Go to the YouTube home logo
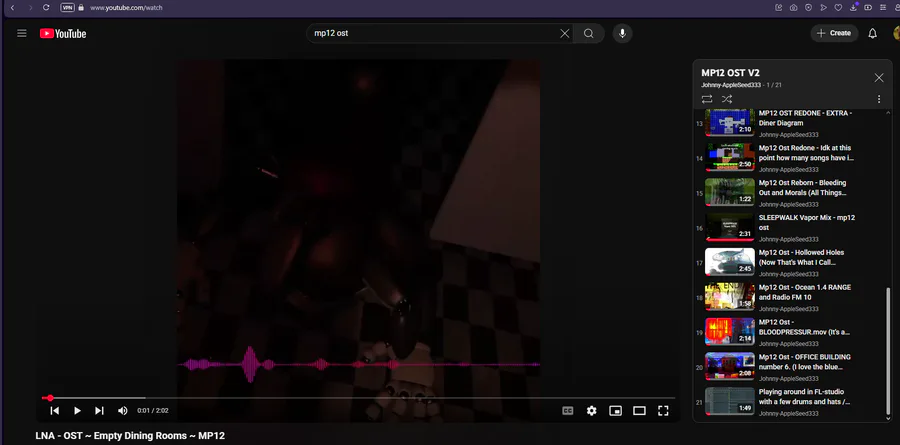Viewport: 900px width, 445px height. [x=63, y=34]
